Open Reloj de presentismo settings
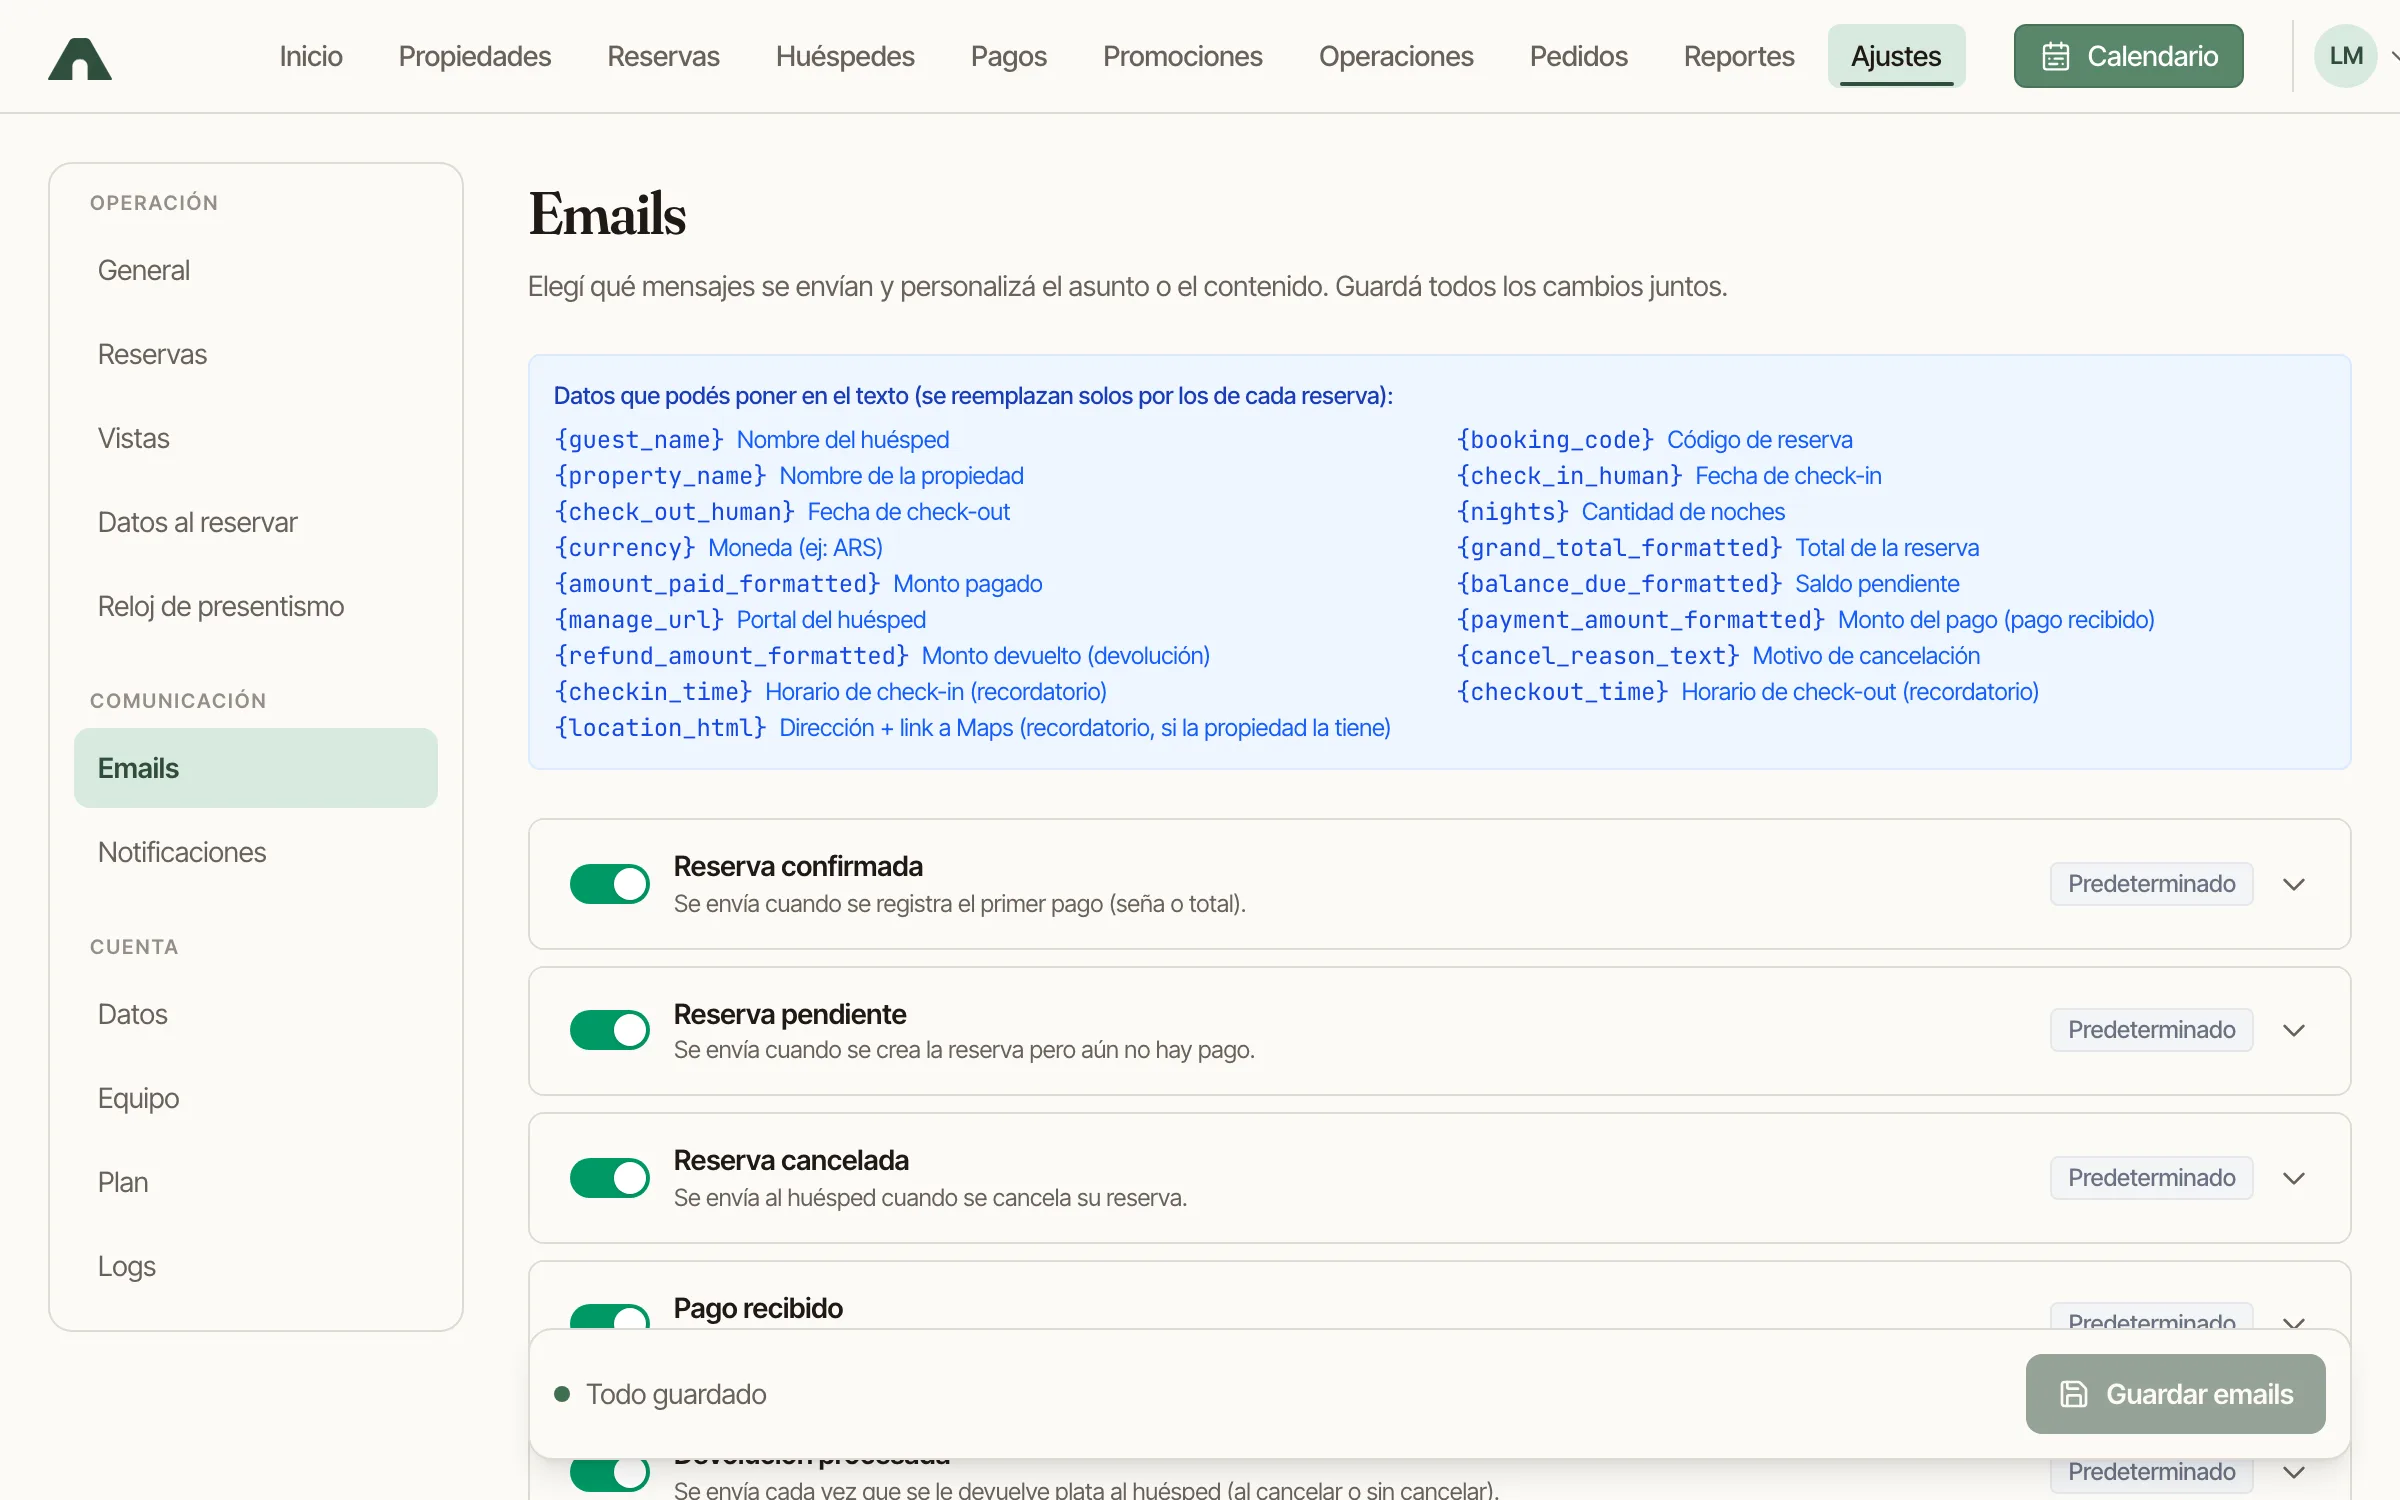2400x1500 pixels. (256, 606)
